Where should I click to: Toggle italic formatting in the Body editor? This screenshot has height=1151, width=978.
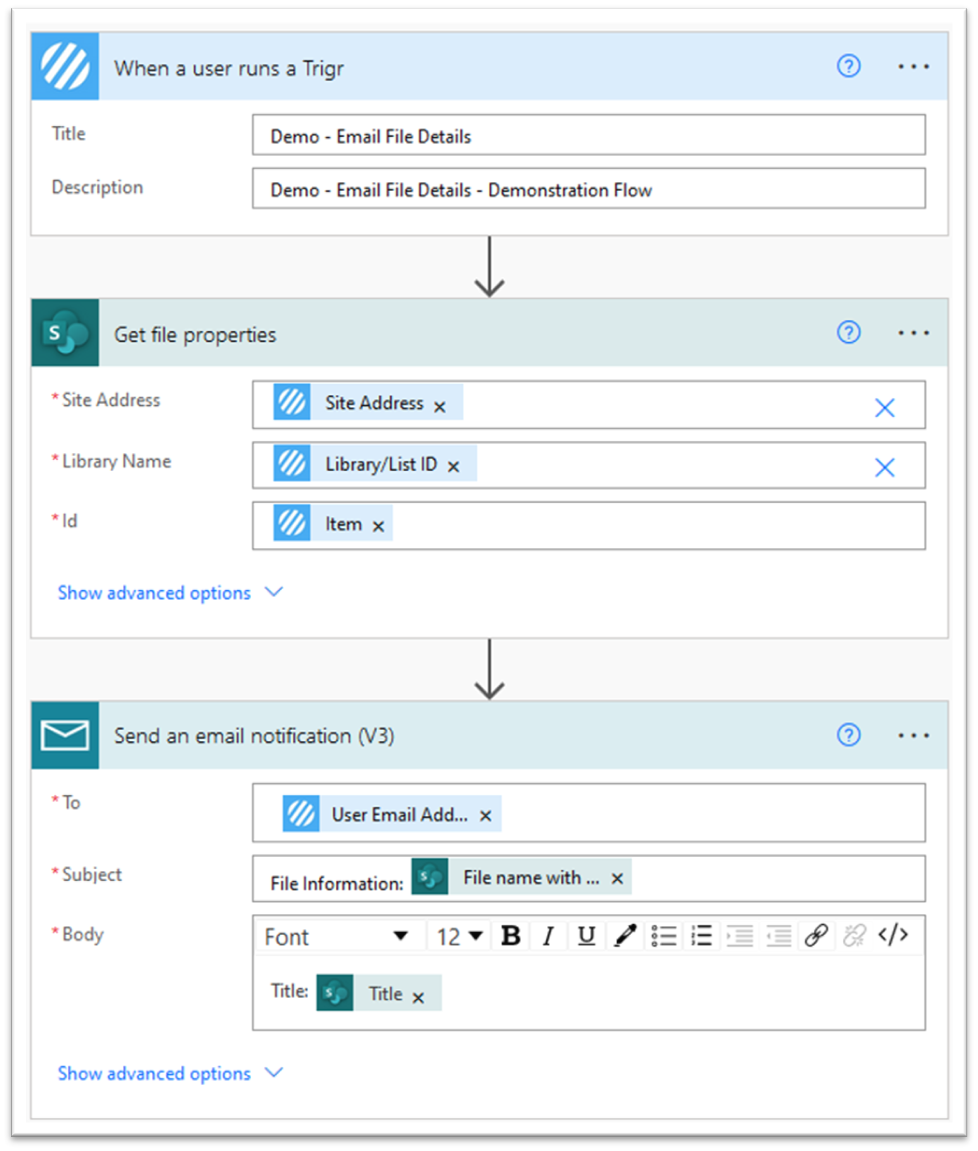548,936
